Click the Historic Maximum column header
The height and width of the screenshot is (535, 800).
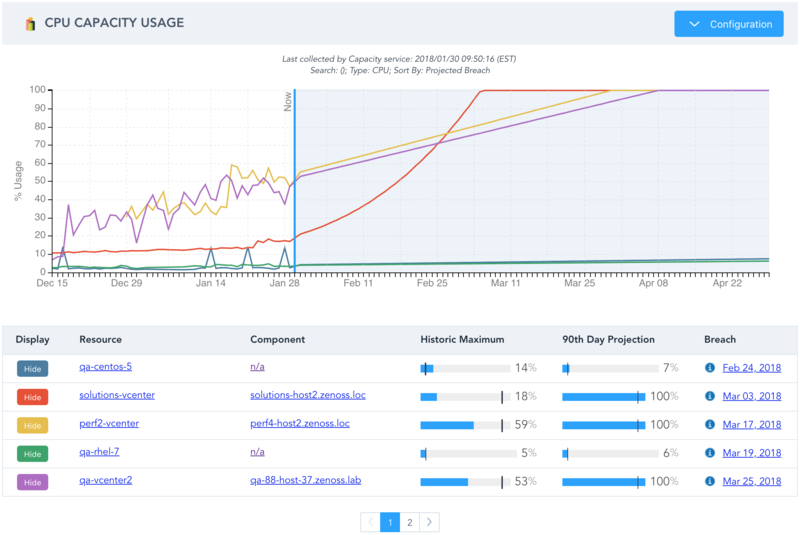(x=462, y=340)
